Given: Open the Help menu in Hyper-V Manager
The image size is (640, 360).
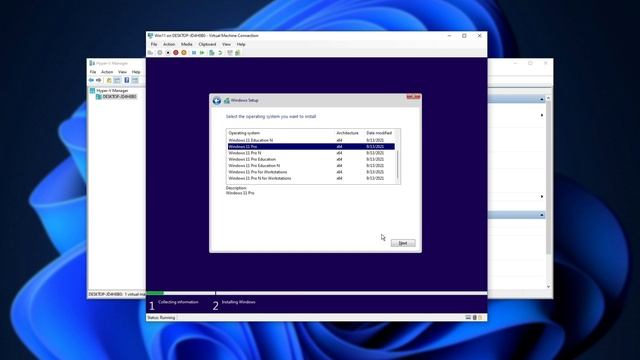Looking at the screenshot, I should [136, 72].
